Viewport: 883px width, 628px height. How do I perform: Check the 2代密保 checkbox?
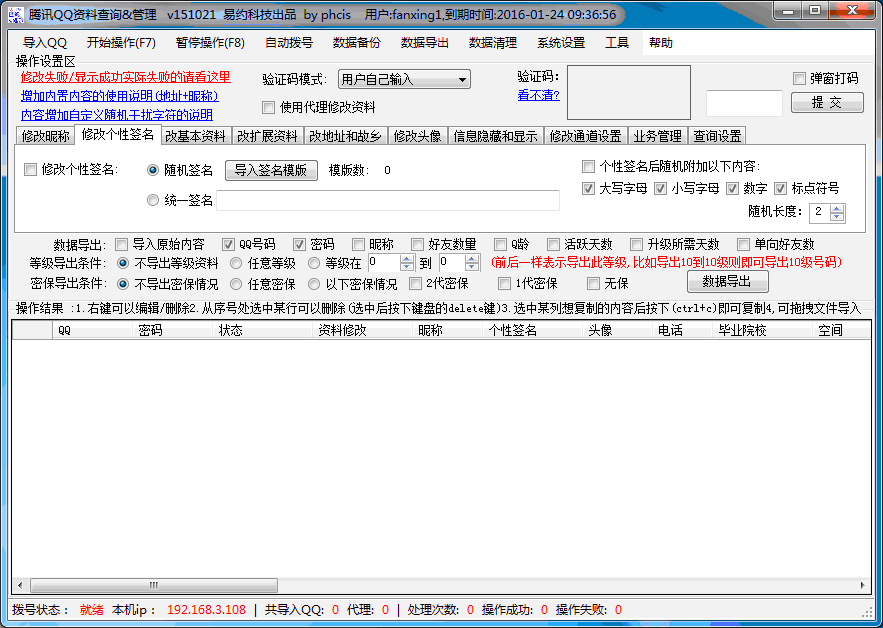(416, 283)
